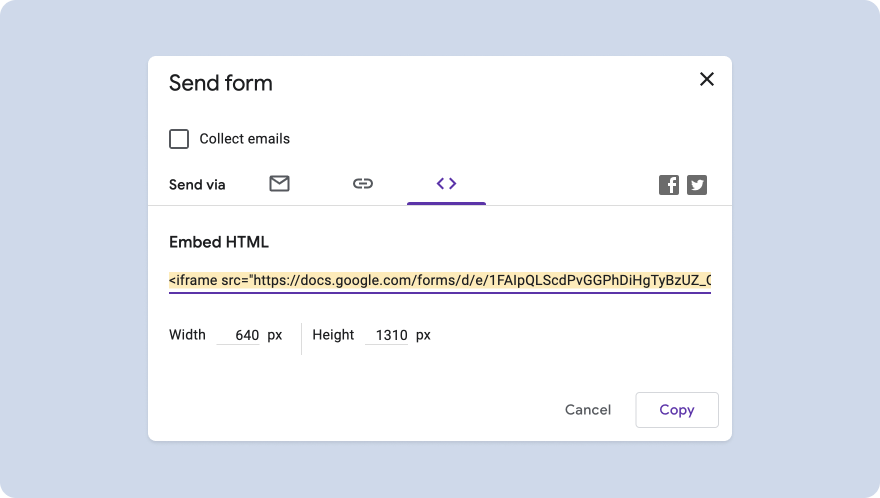
Task: Edit the Height value field
Action: point(387,335)
